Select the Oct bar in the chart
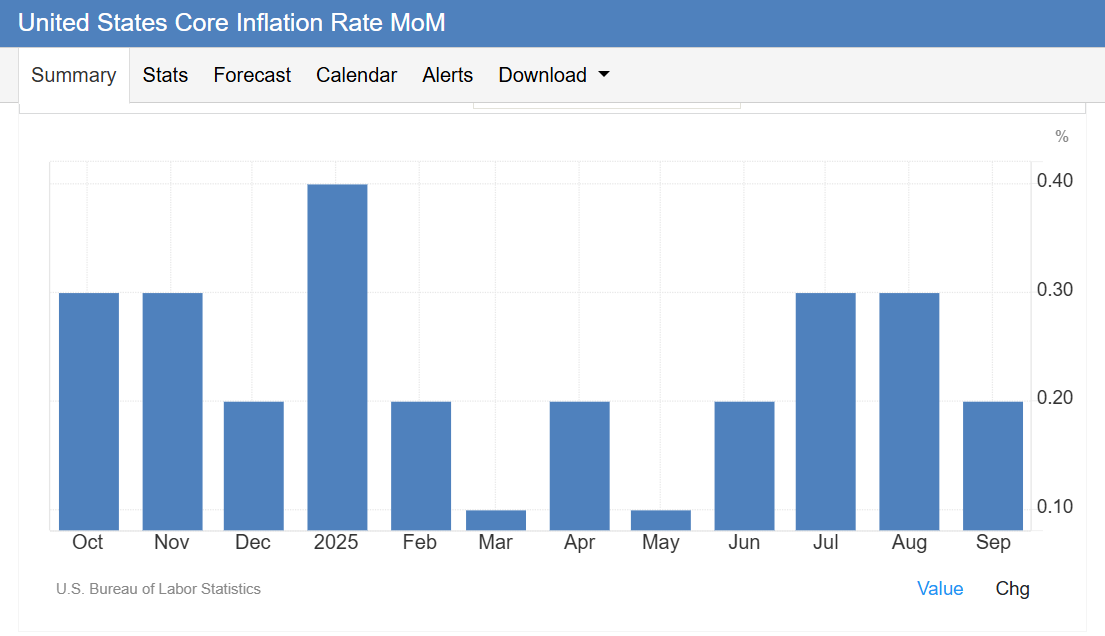Viewport: 1105px width, 636px height. click(x=89, y=411)
